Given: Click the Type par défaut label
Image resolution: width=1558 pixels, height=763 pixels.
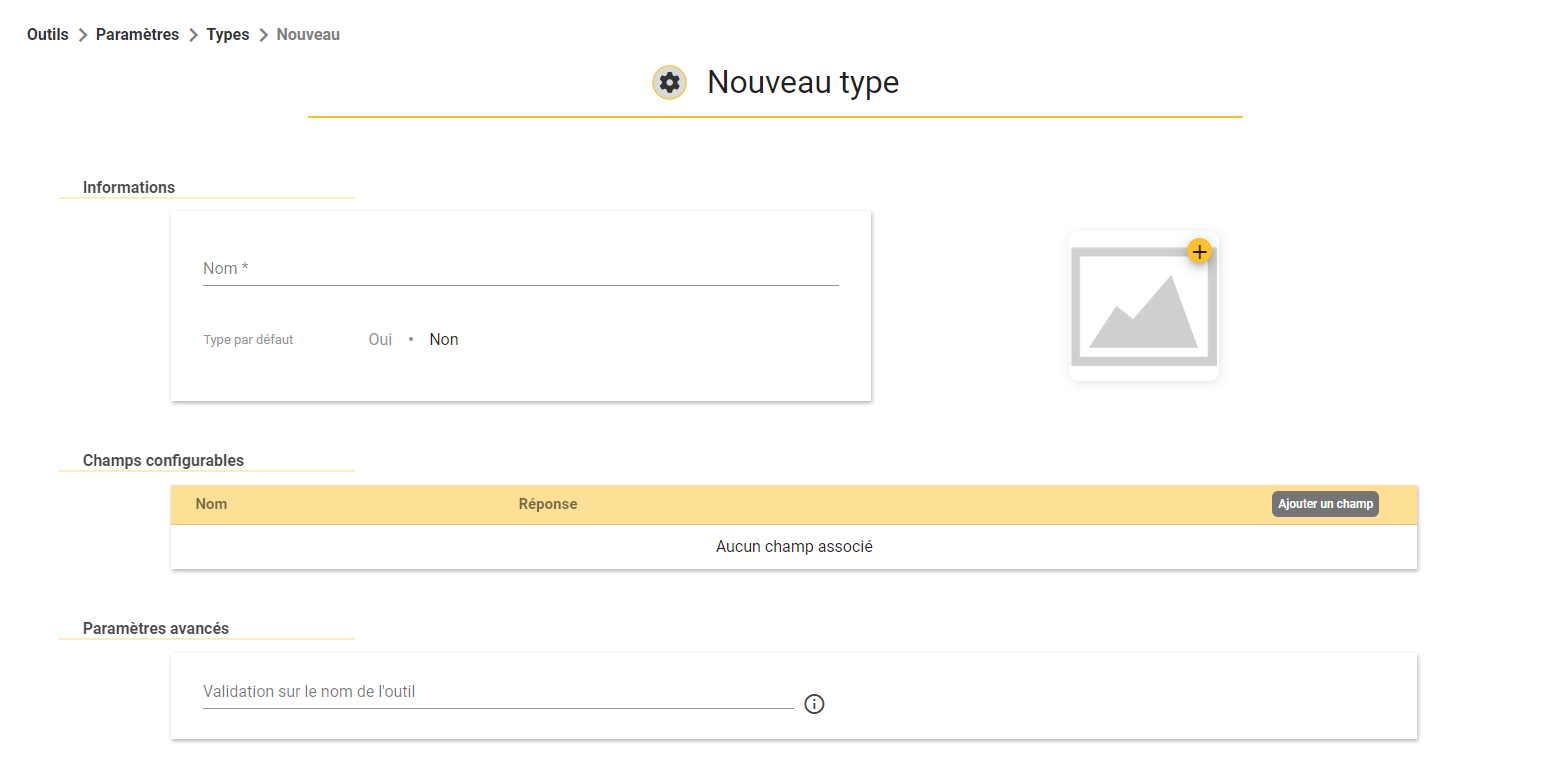Looking at the screenshot, I should click(248, 340).
